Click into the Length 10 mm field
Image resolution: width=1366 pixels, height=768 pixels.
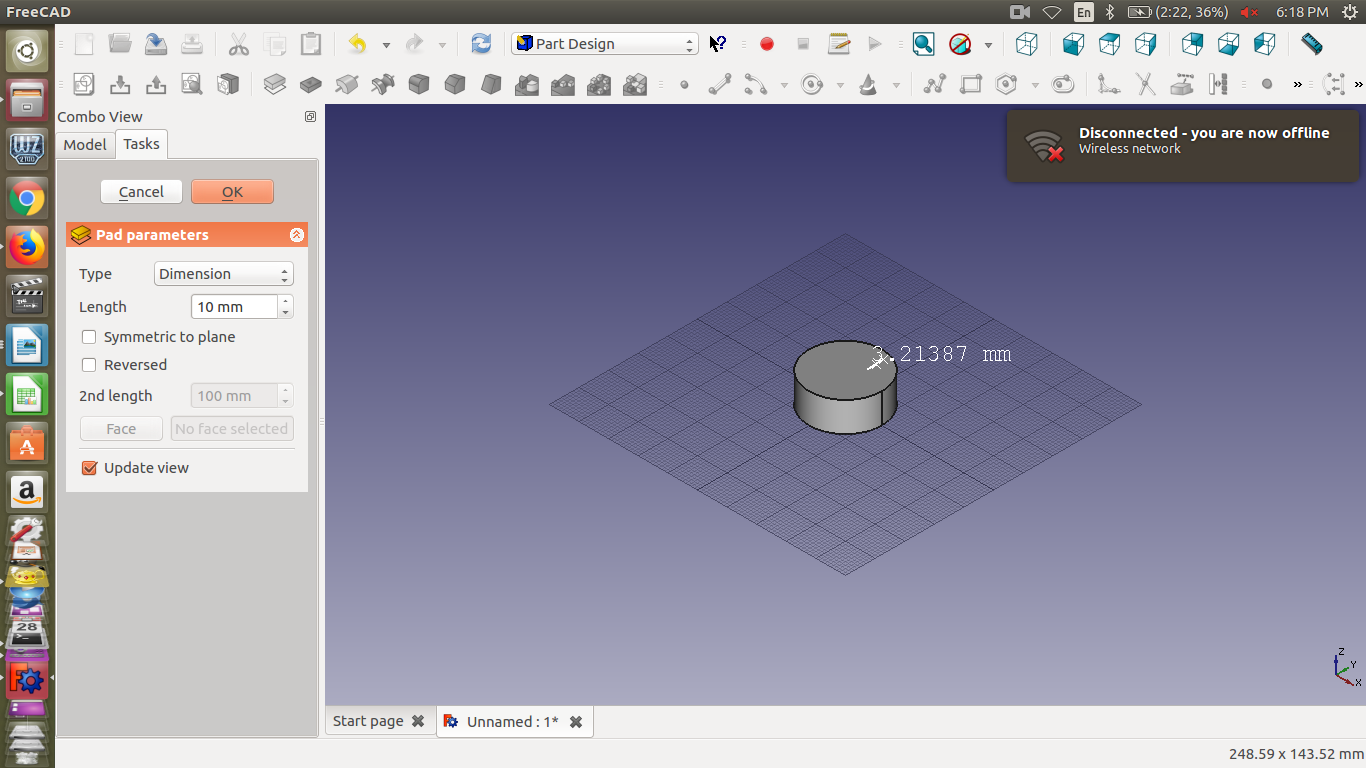(x=234, y=307)
